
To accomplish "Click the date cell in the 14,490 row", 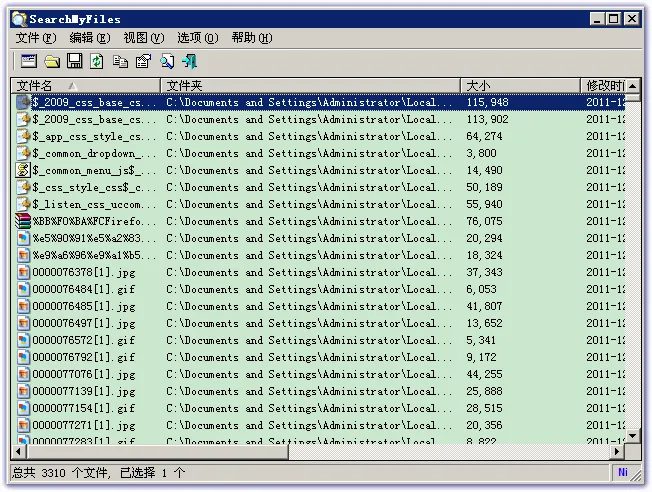I will 605,171.
